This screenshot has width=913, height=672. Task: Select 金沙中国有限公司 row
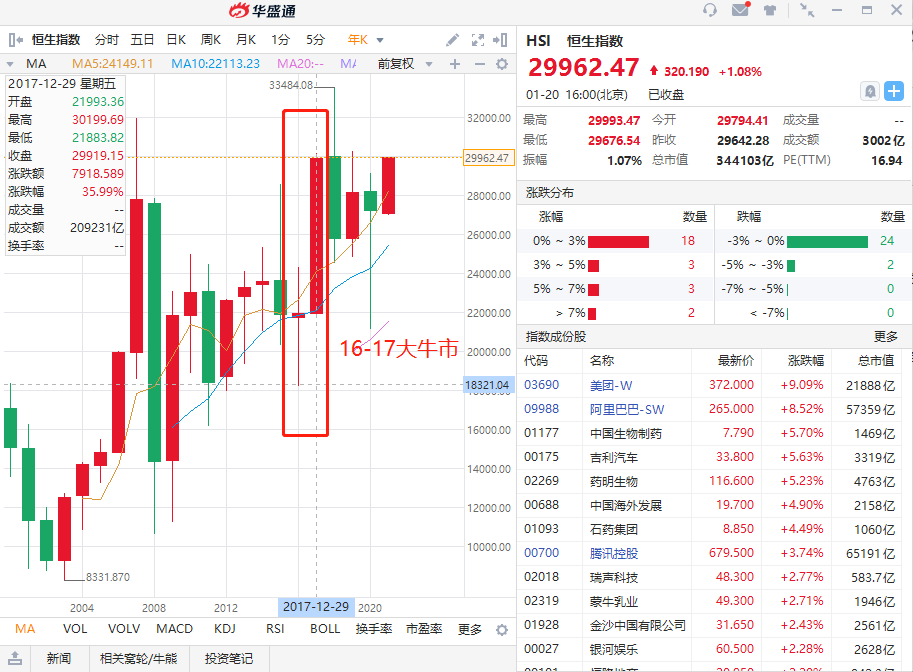tap(709, 625)
